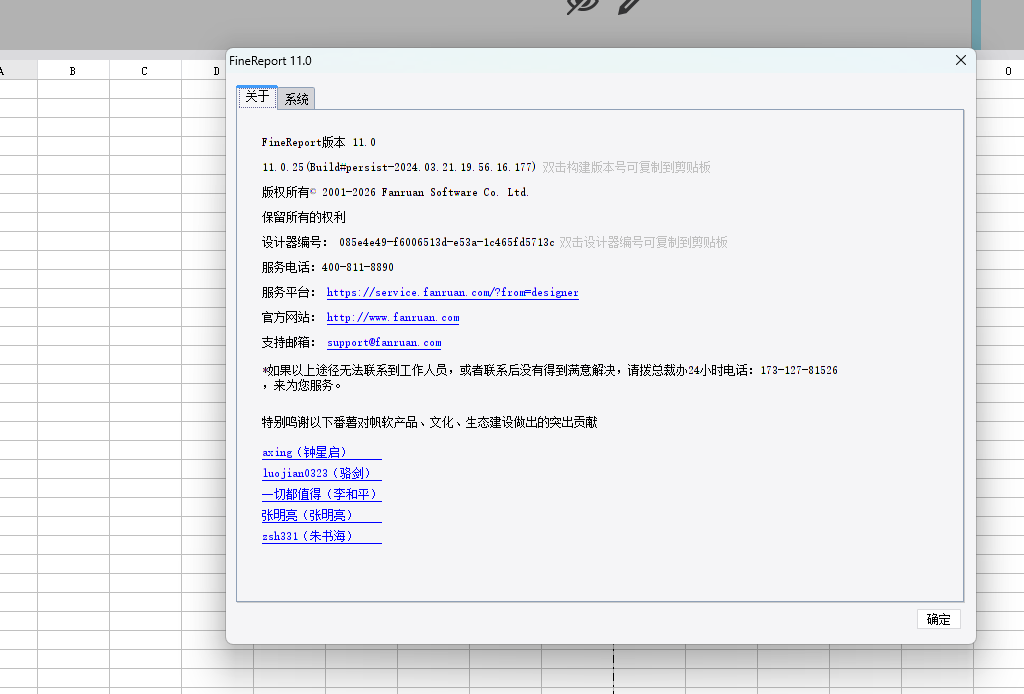Click the crossed-eye hide icon above the dialog

click(583, 6)
